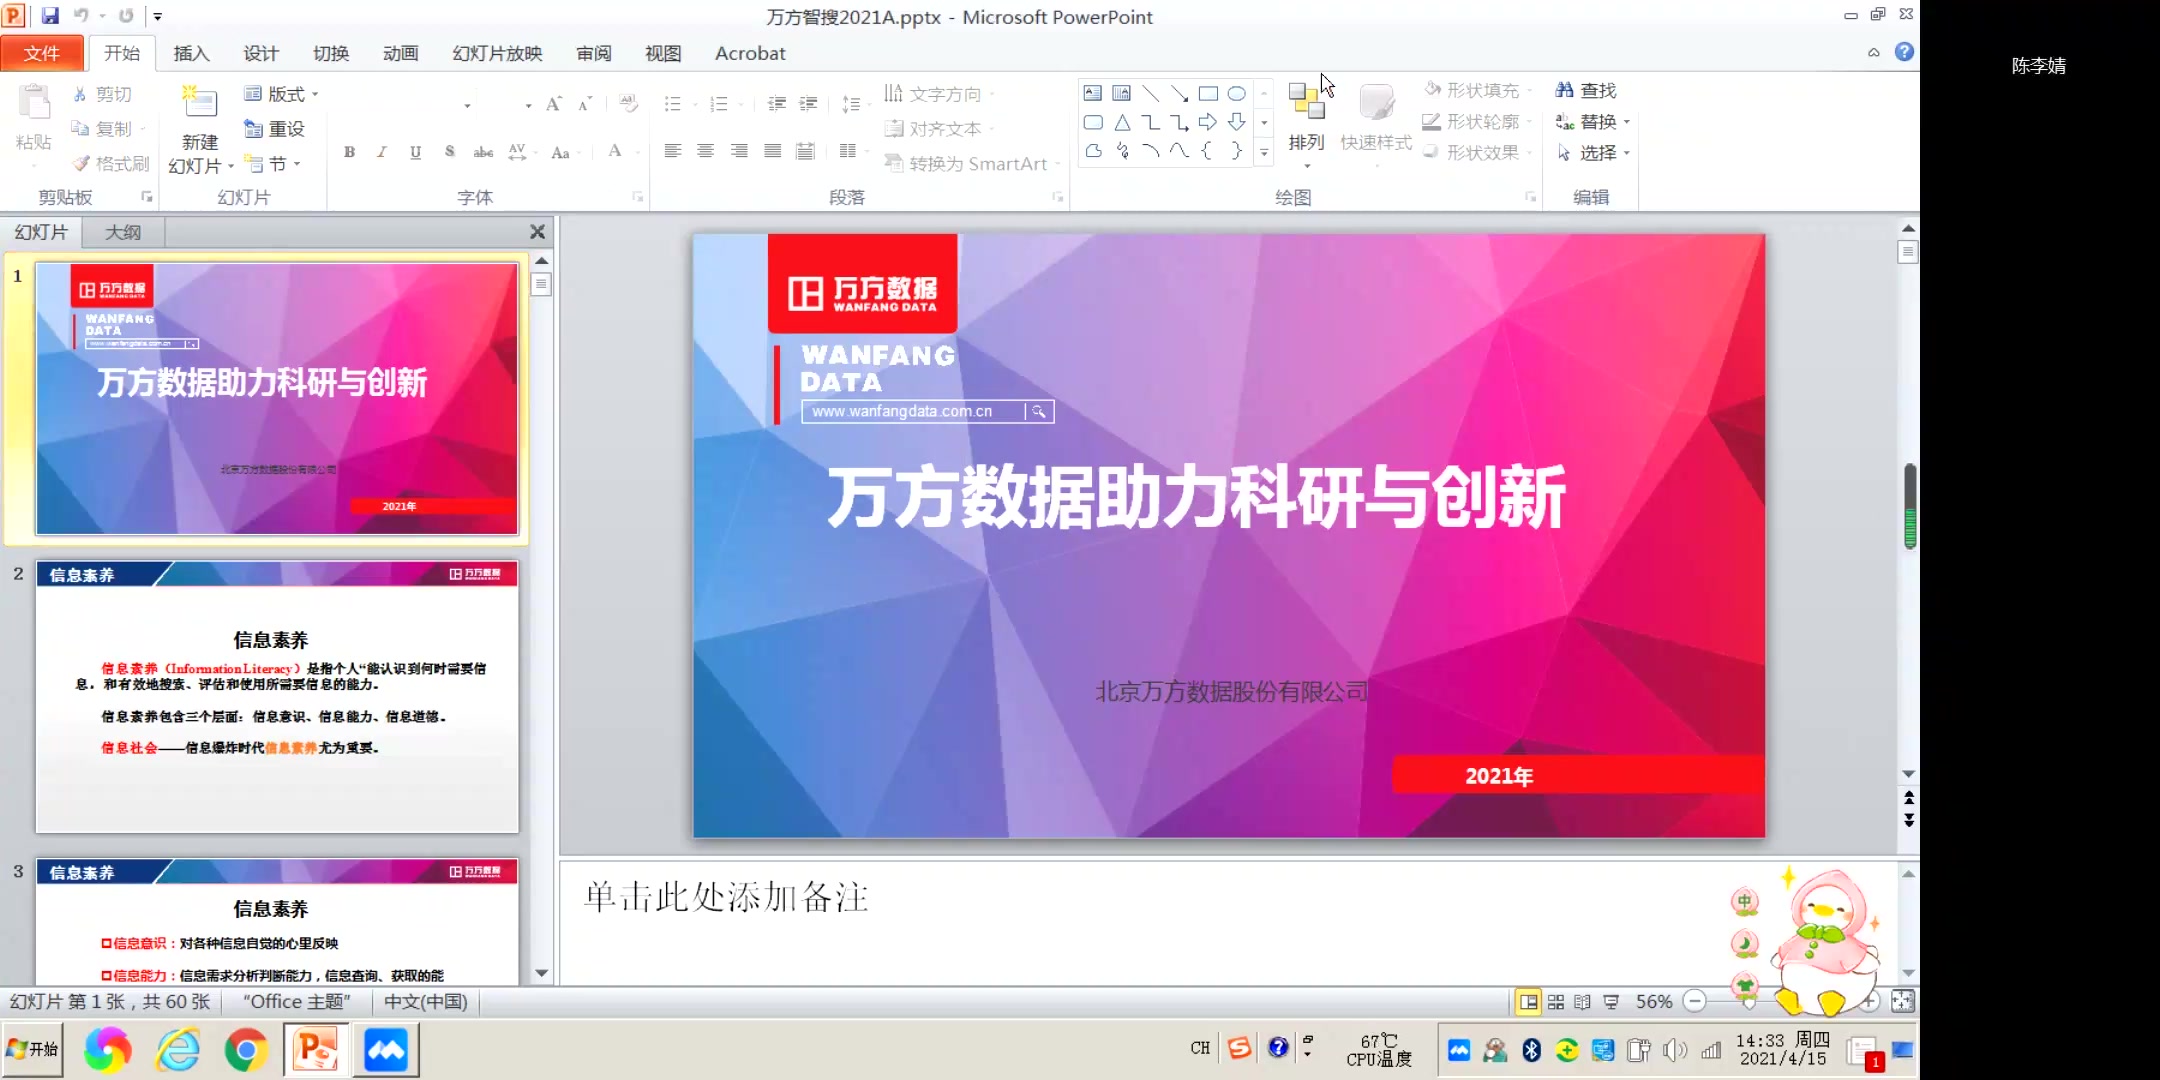
Task: Toggle underline formatting
Action: [414, 152]
